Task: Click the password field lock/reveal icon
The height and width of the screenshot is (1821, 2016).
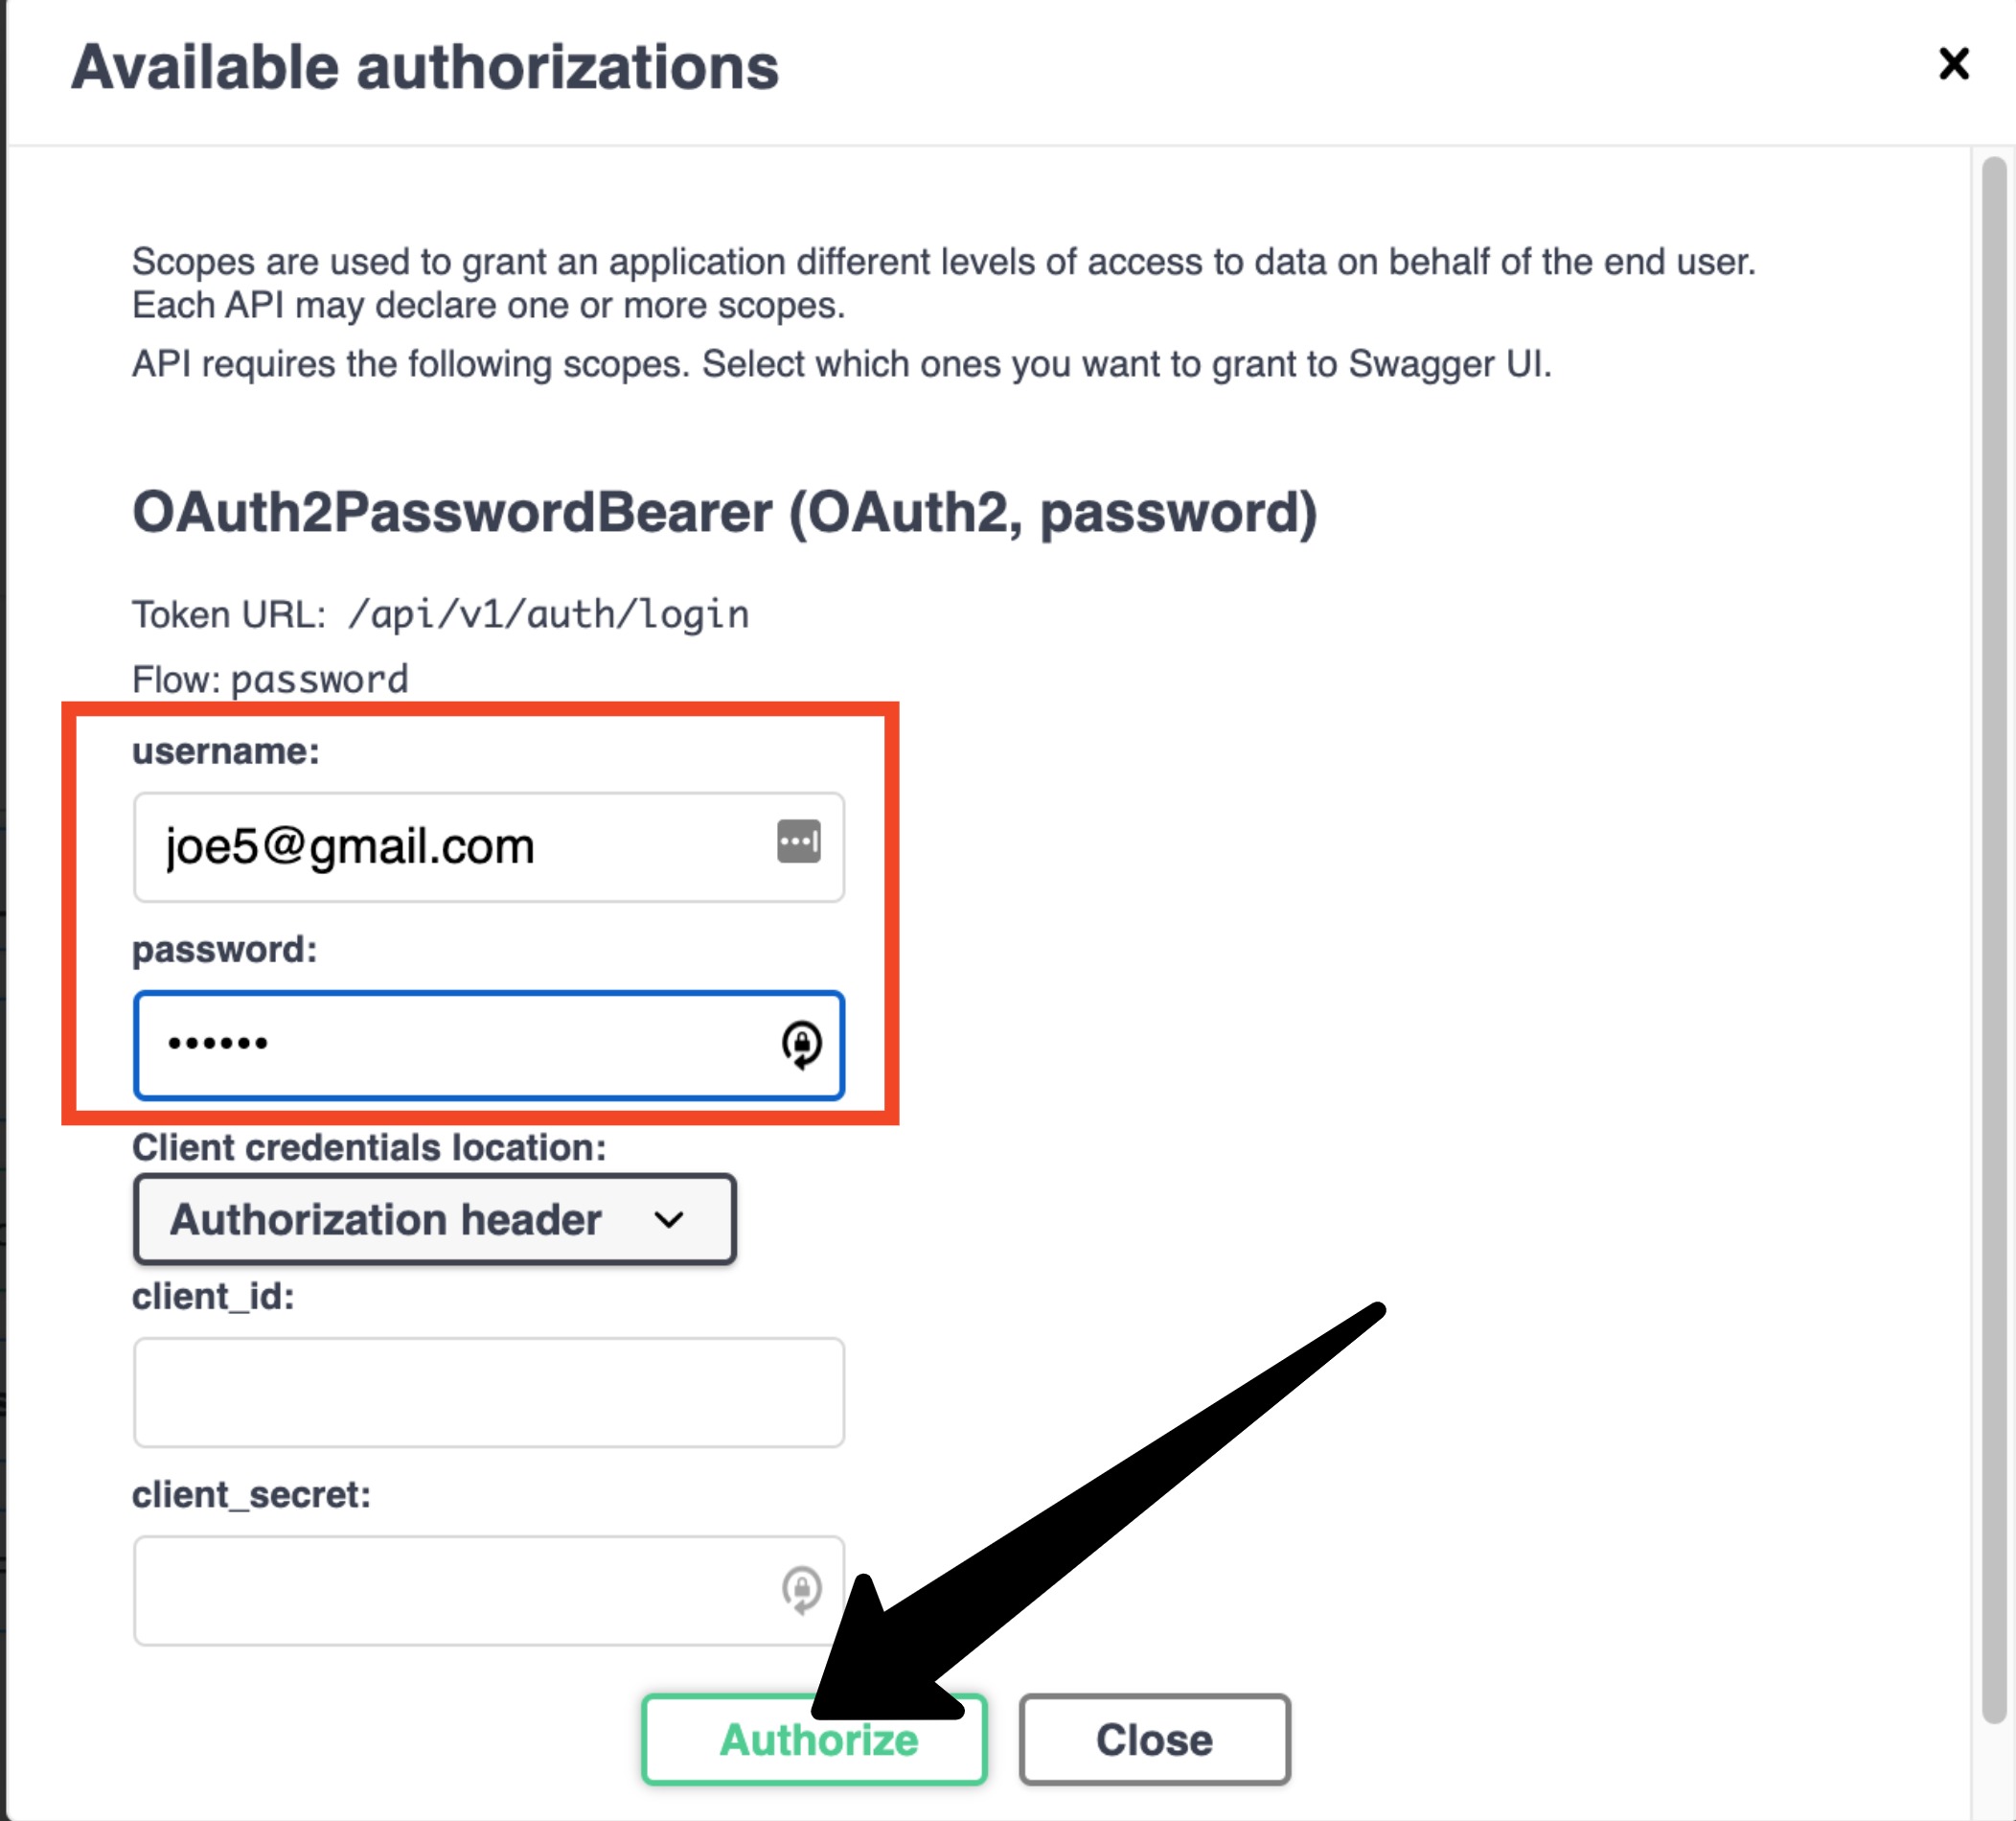Action: (x=793, y=1041)
